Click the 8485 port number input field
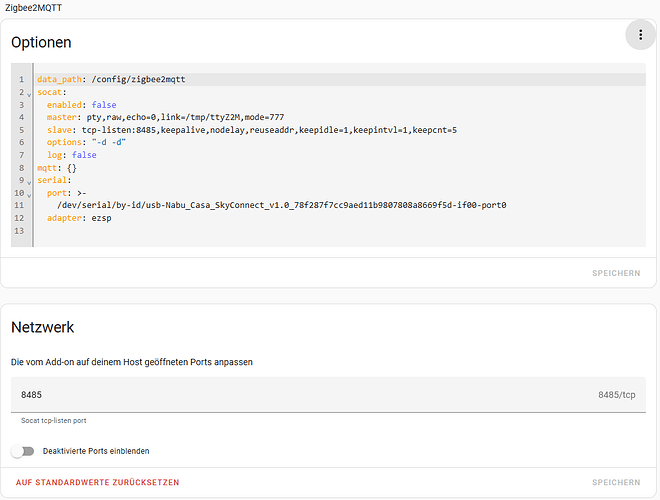The image size is (660, 500). pyautogui.click(x=300, y=395)
